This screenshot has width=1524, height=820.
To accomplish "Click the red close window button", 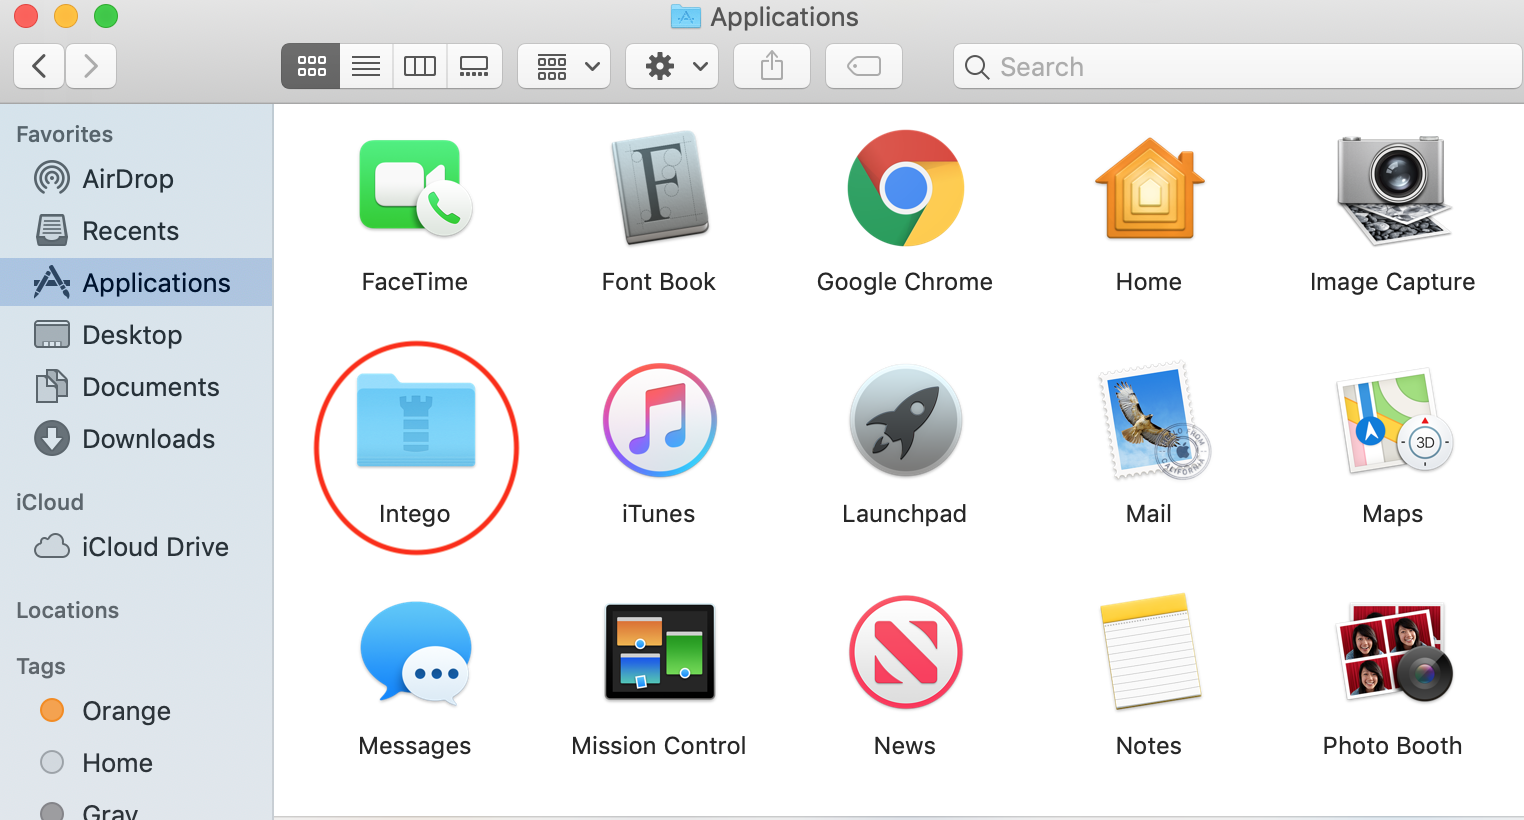I will (26, 16).
